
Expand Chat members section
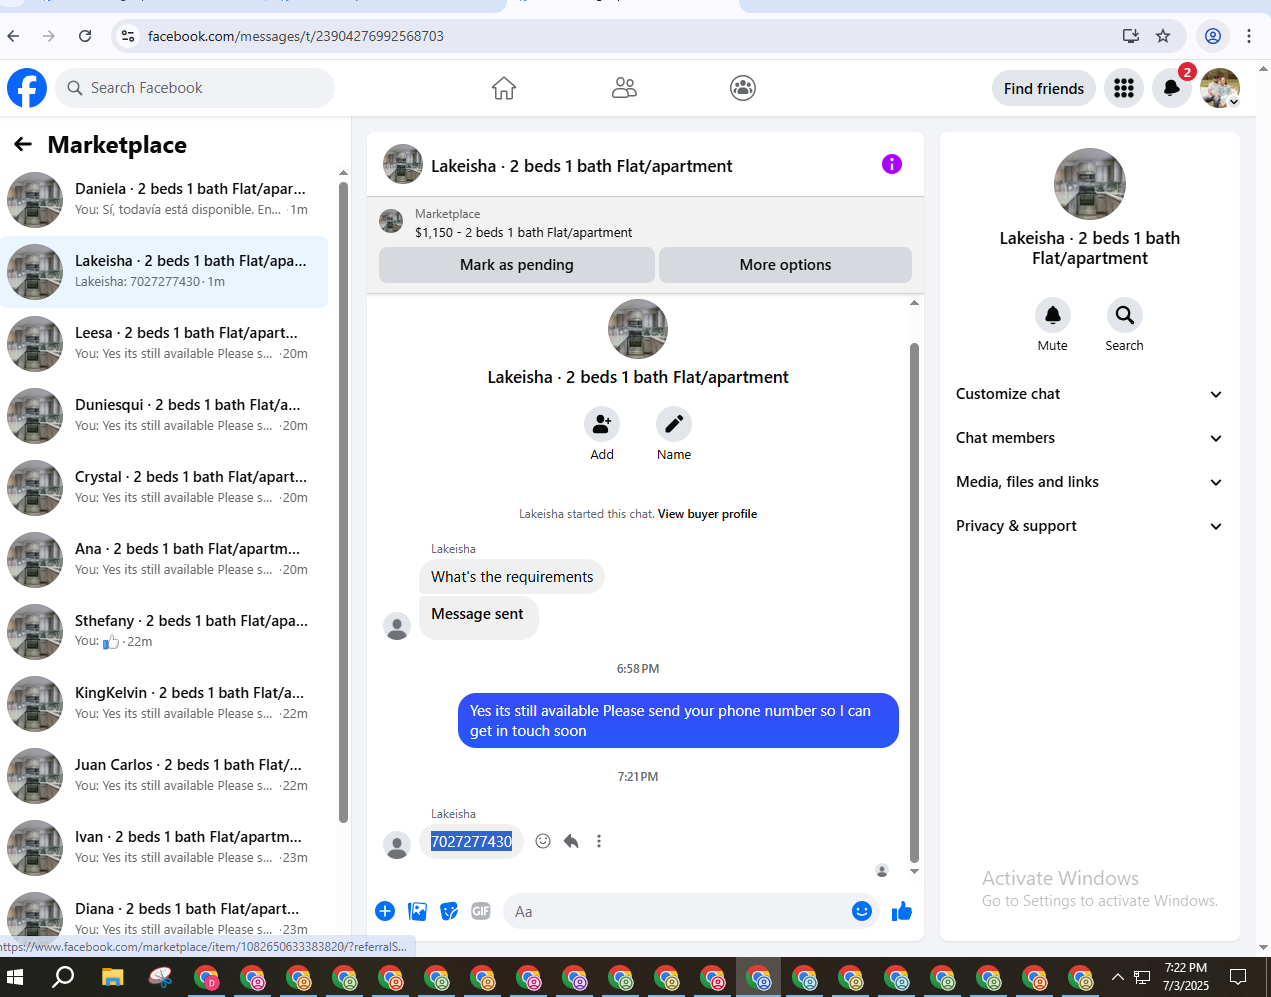pyautogui.click(x=1089, y=438)
